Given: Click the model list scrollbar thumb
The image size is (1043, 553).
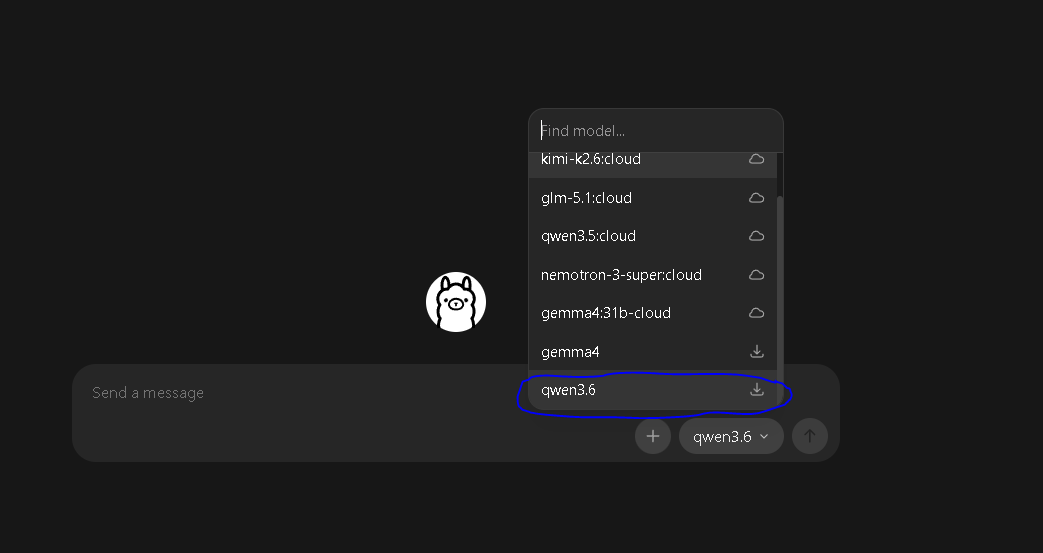Looking at the screenshot, I should tap(780, 299).
